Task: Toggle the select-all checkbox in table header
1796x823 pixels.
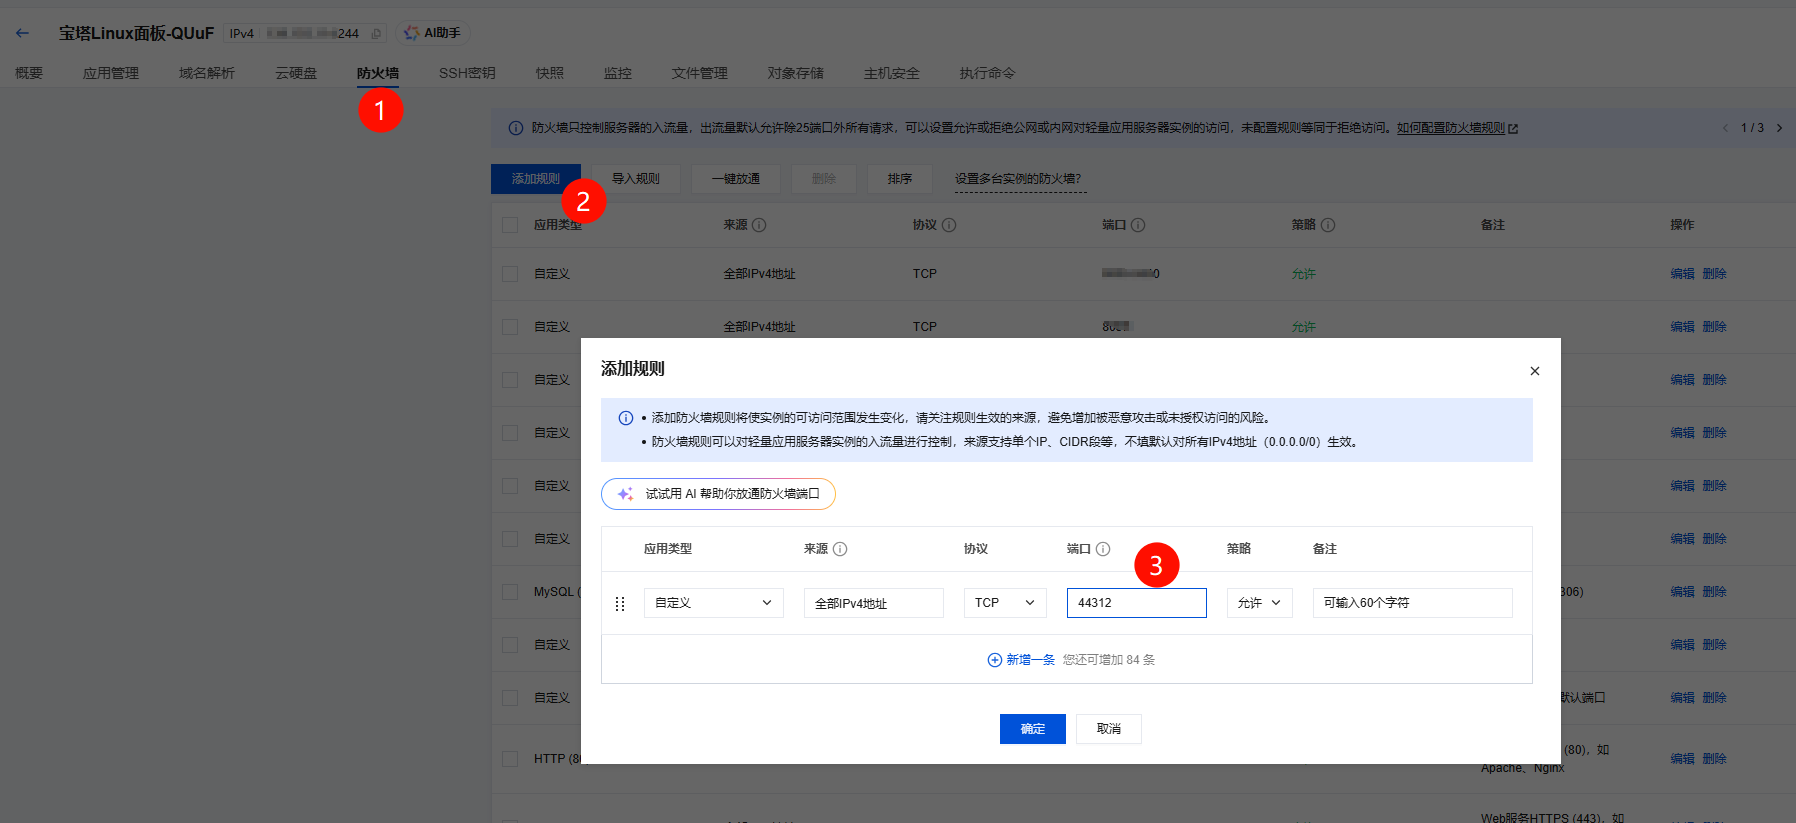Action: [x=510, y=225]
